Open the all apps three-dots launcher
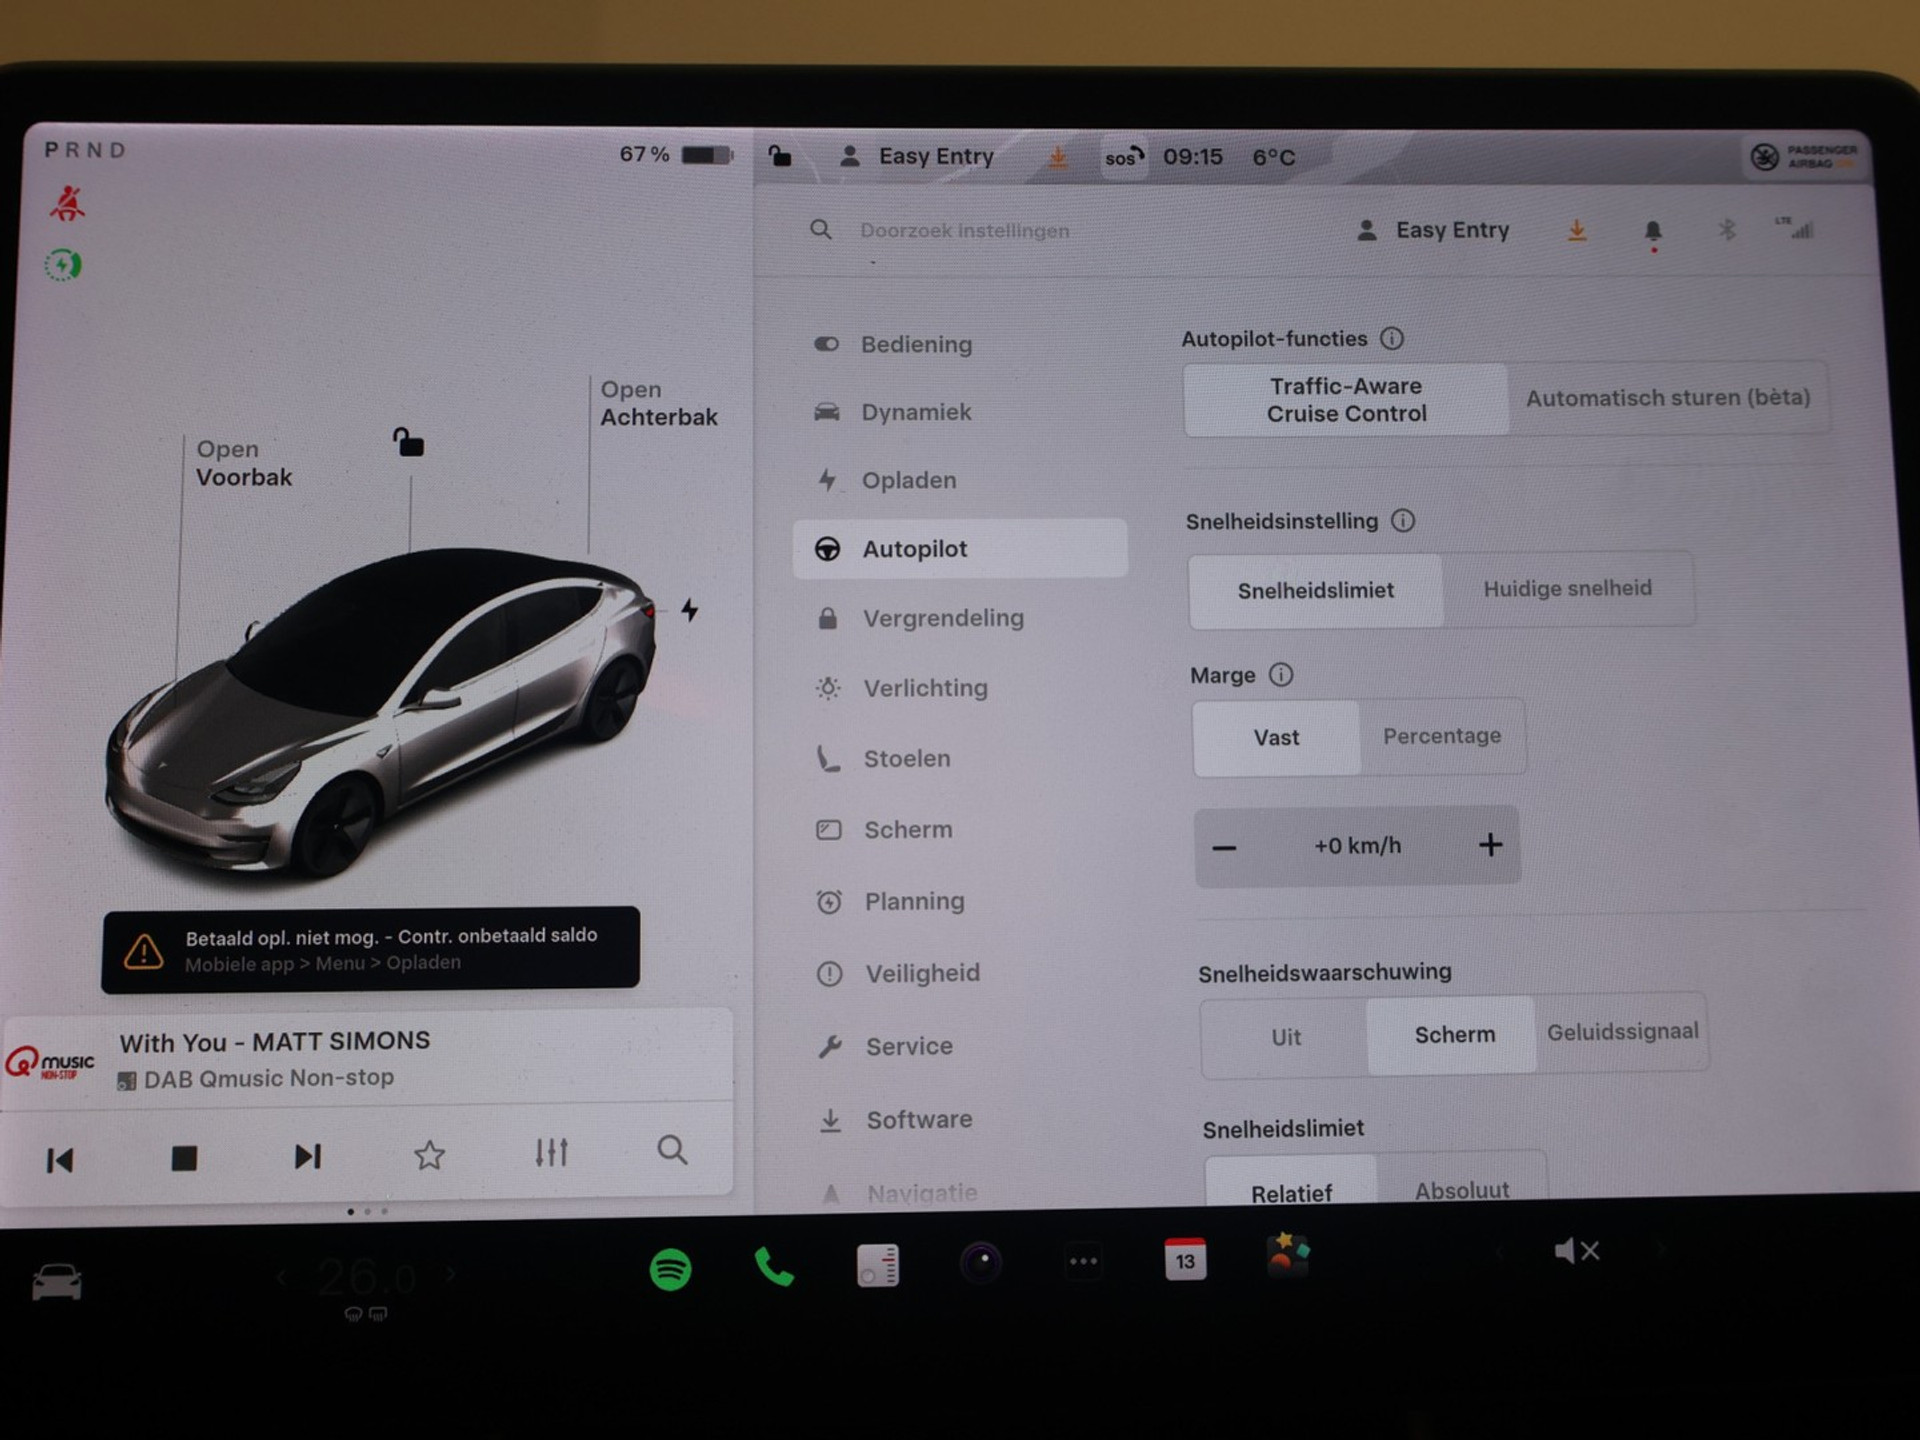This screenshot has width=1920, height=1440. [1083, 1262]
